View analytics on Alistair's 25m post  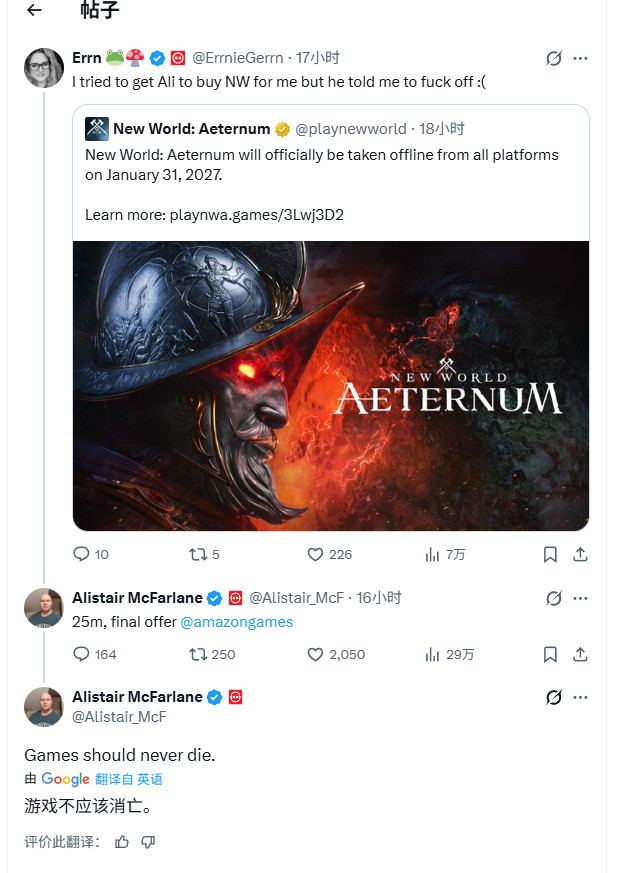click(x=433, y=654)
